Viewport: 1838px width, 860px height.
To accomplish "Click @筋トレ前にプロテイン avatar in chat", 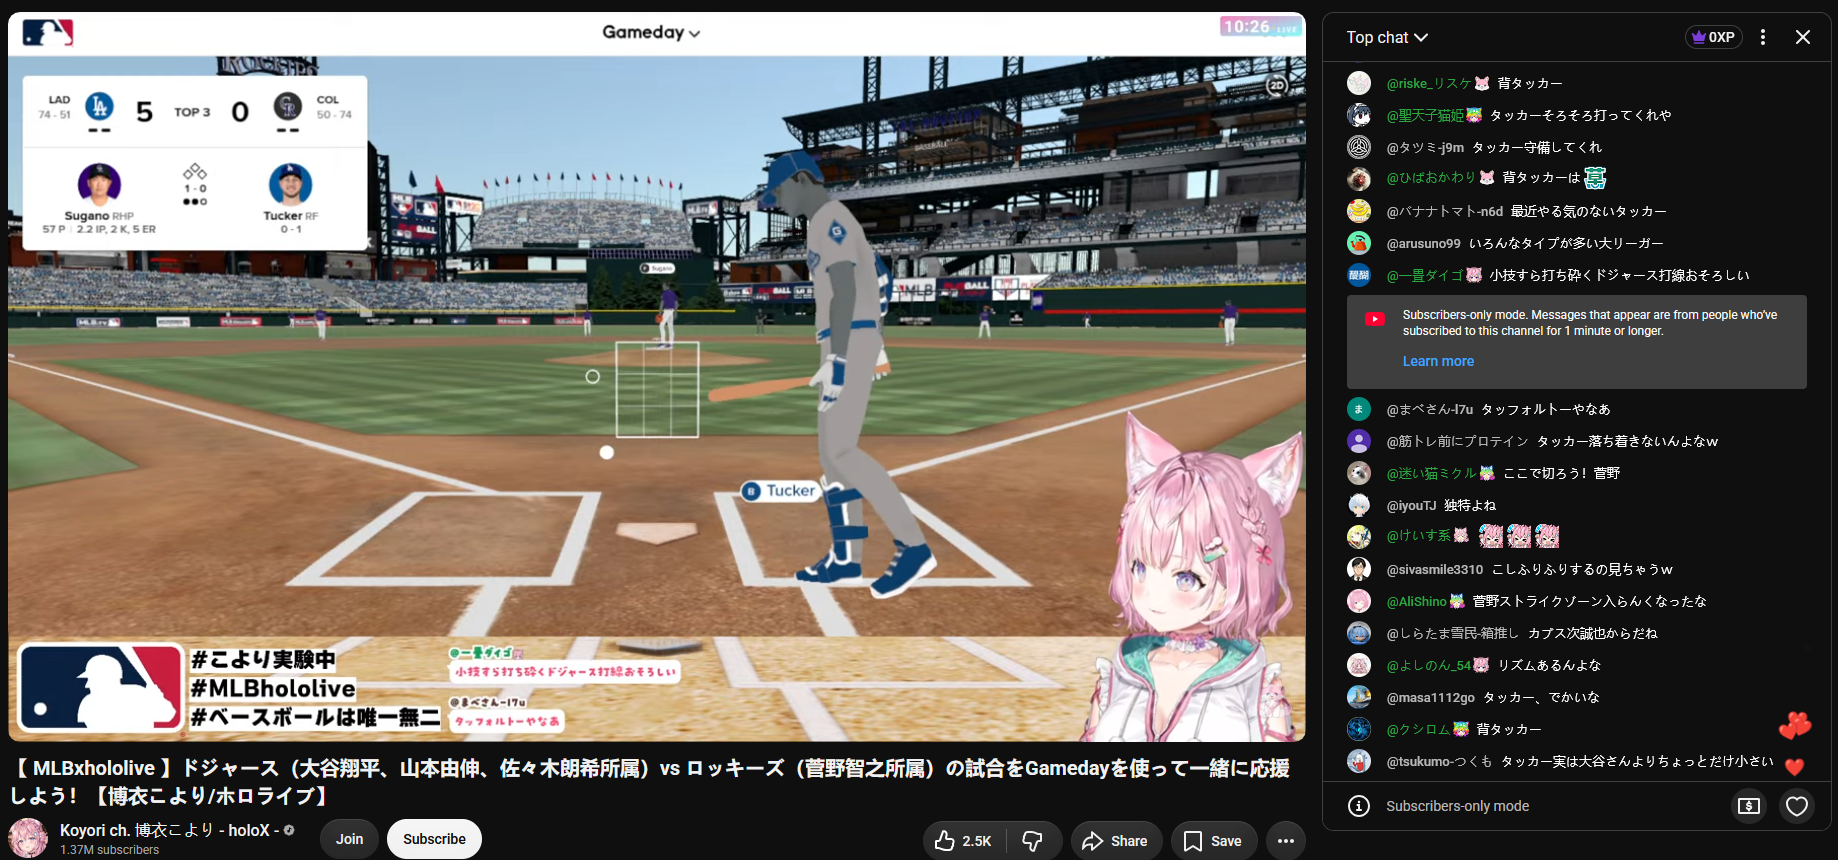I will click(x=1359, y=441).
